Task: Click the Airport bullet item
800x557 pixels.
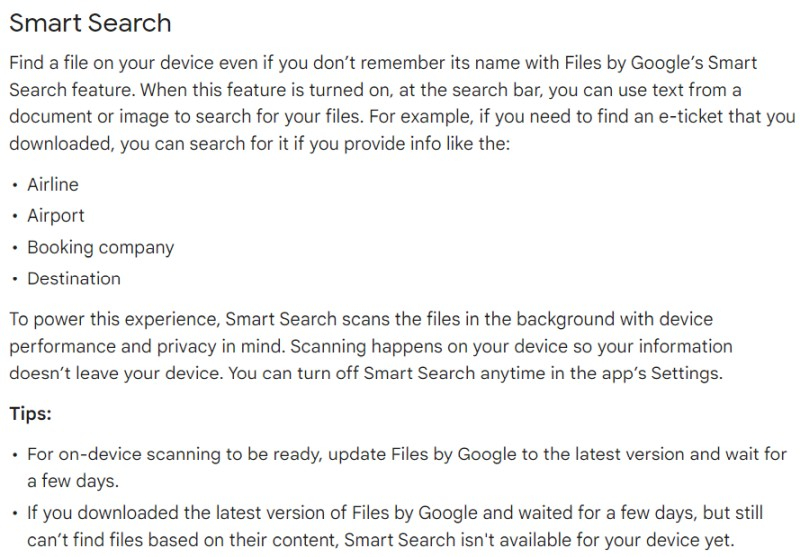Action: [x=55, y=216]
